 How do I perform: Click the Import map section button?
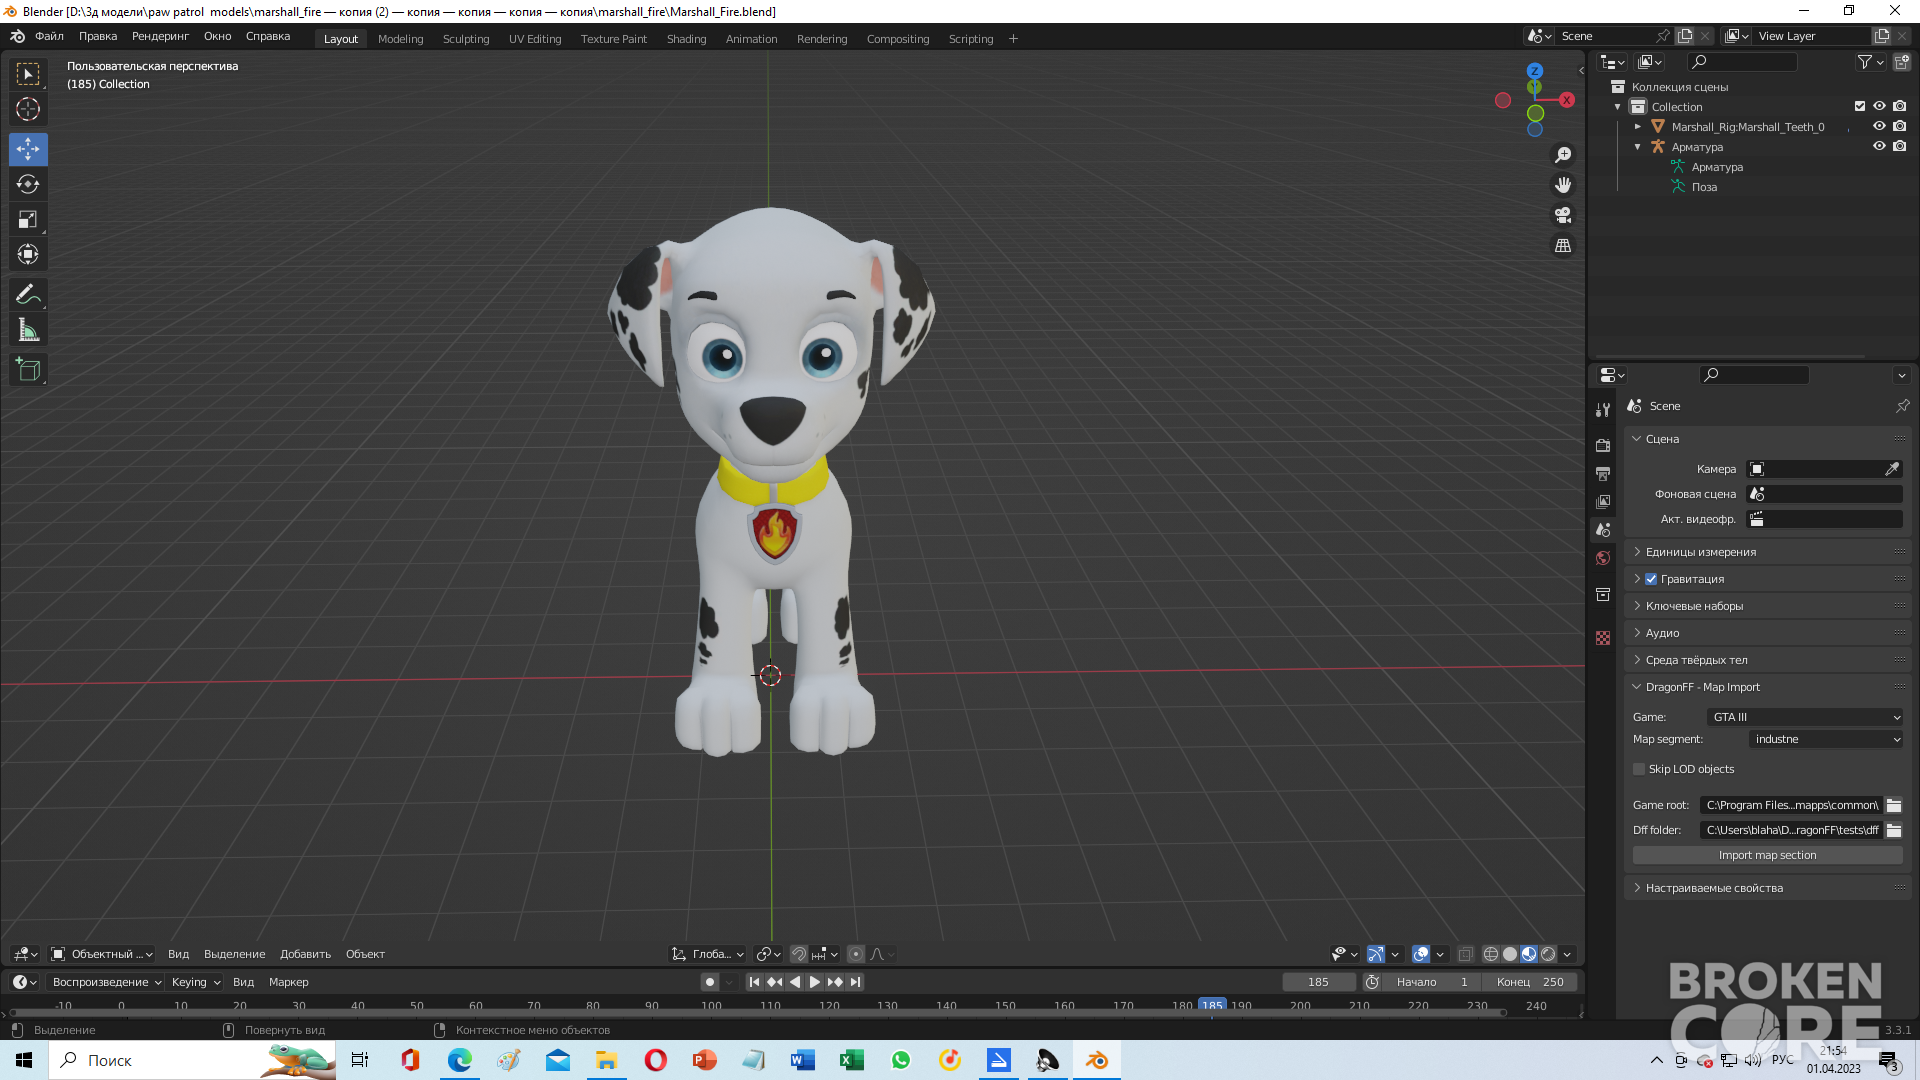click(1767, 855)
